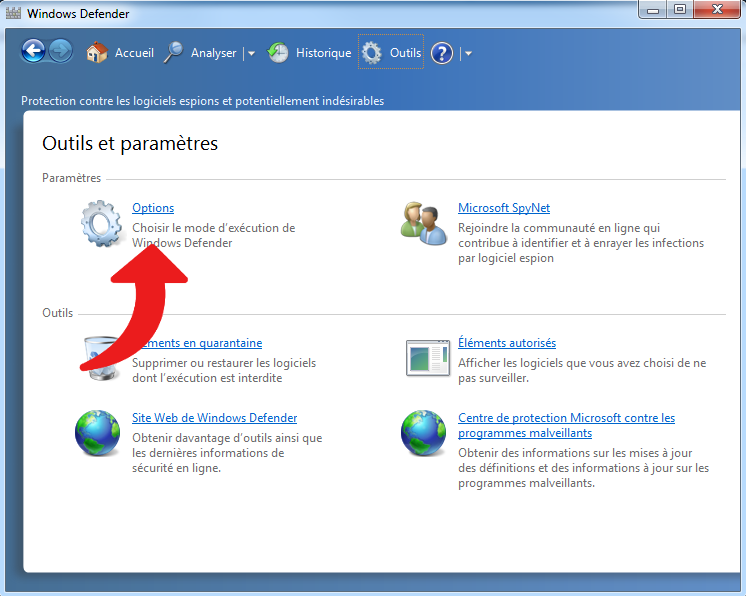Click the globe icon for Centre de protection
746x596 pixels.
tap(423, 433)
